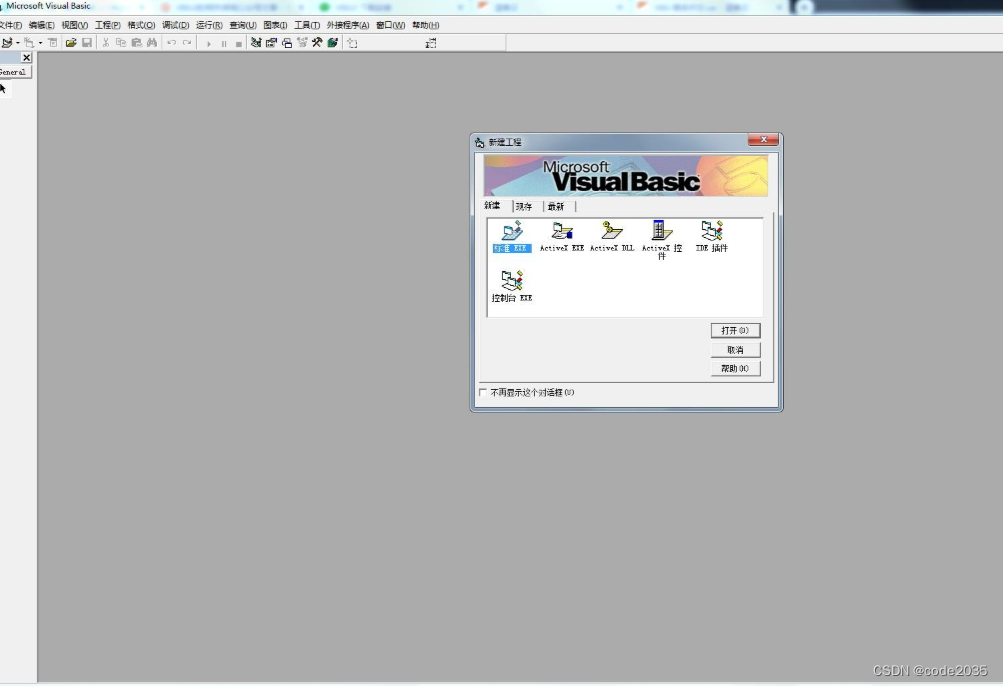Open the 调试(D) menu
The image size is (1003, 686).
coord(175,25)
